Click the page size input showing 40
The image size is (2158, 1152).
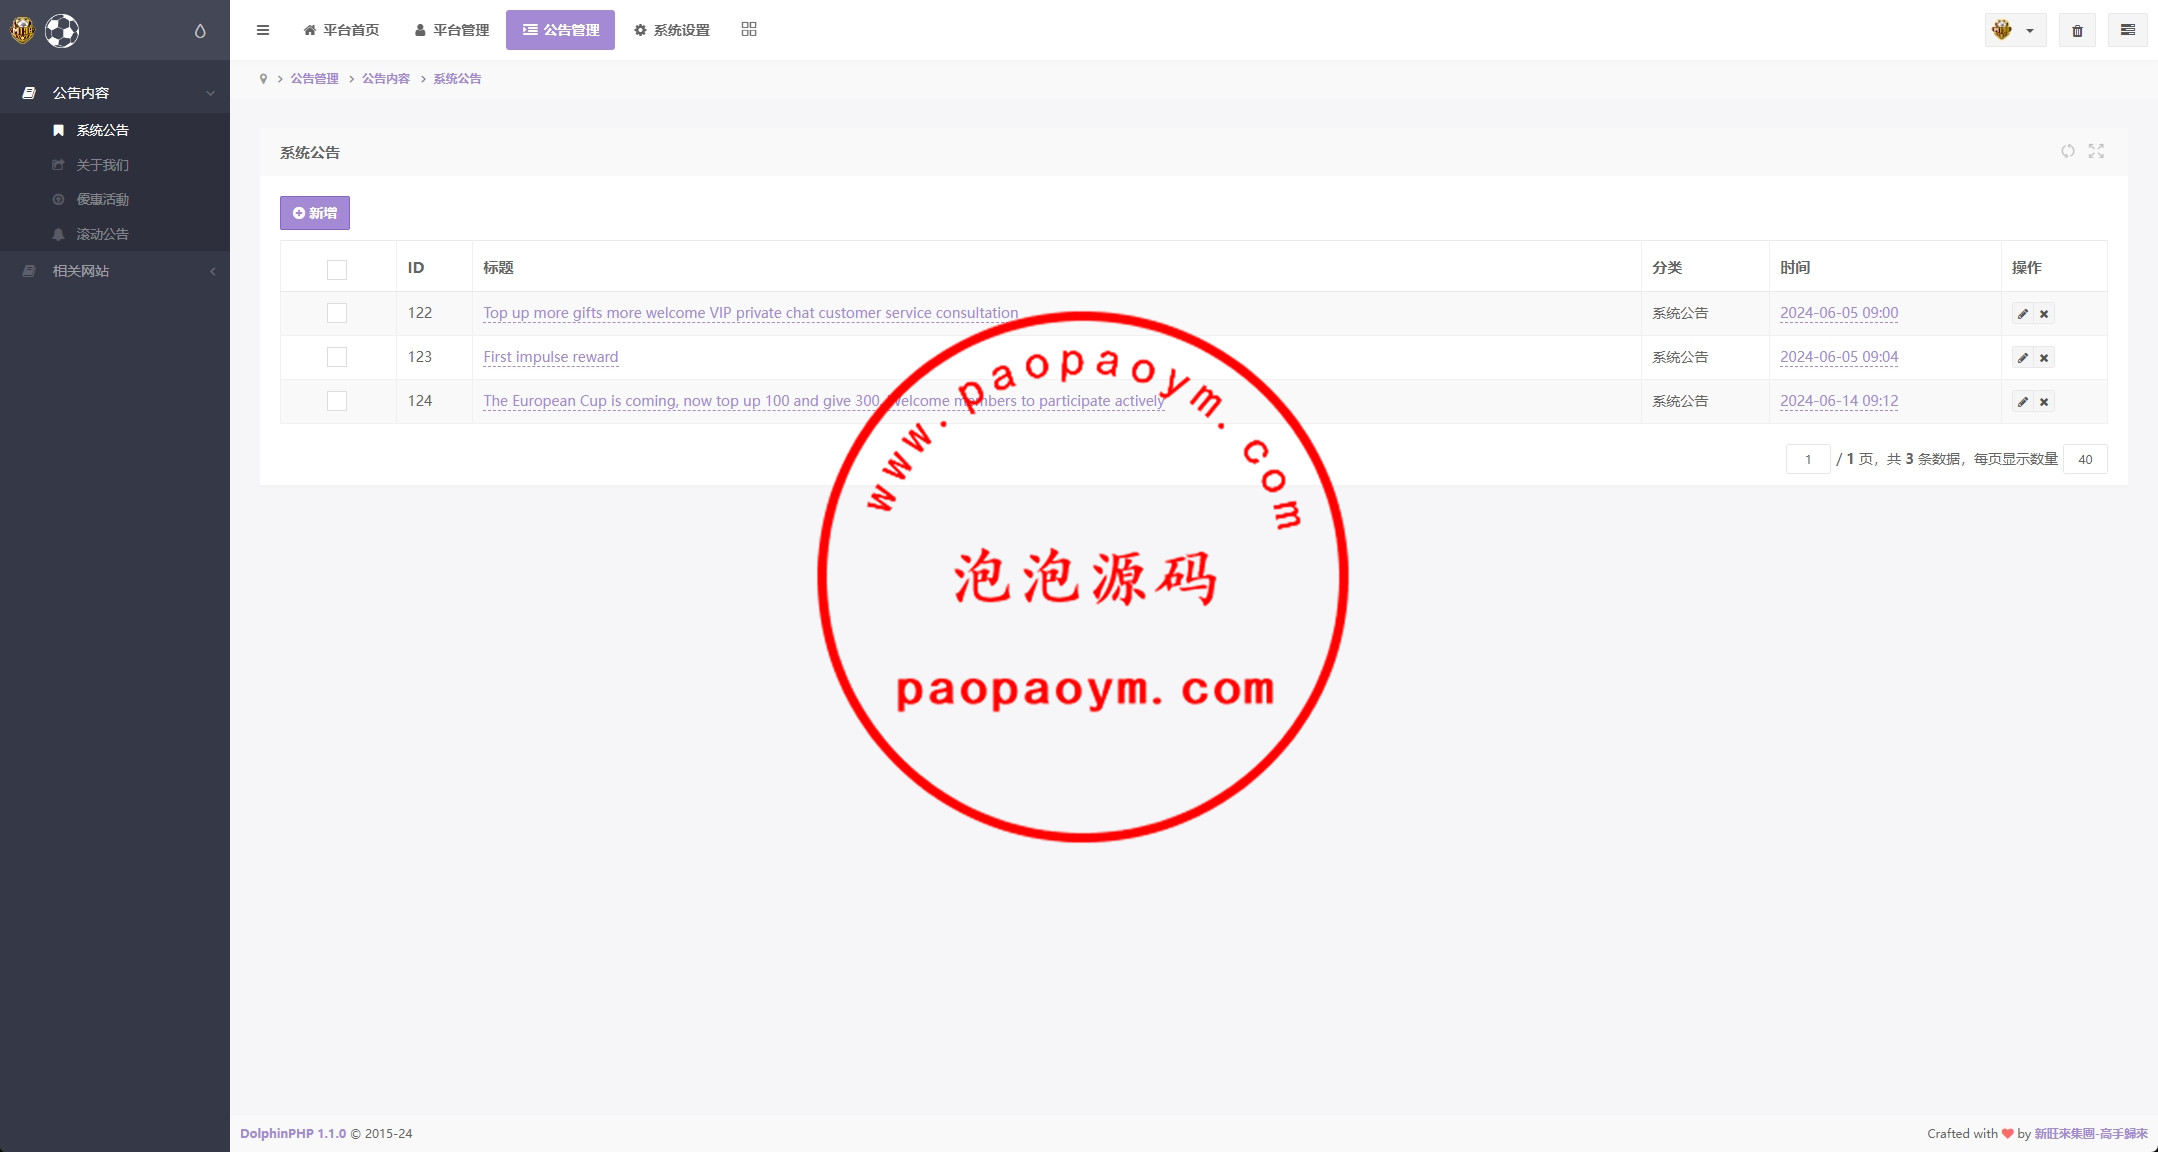(x=2085, y=459)
